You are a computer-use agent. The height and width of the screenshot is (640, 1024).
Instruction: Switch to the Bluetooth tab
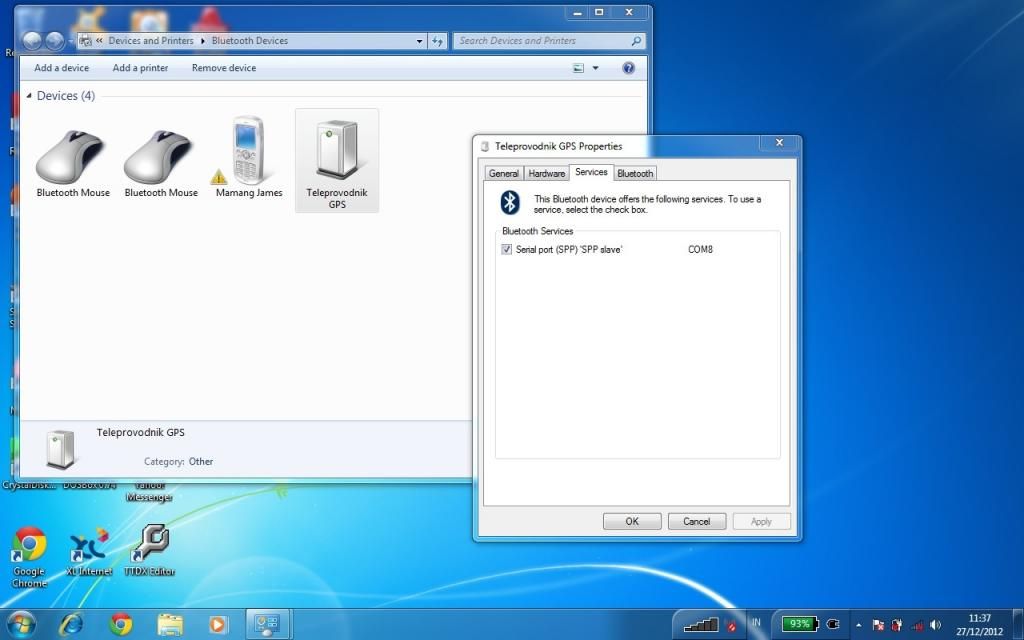(x=635, y=173)
